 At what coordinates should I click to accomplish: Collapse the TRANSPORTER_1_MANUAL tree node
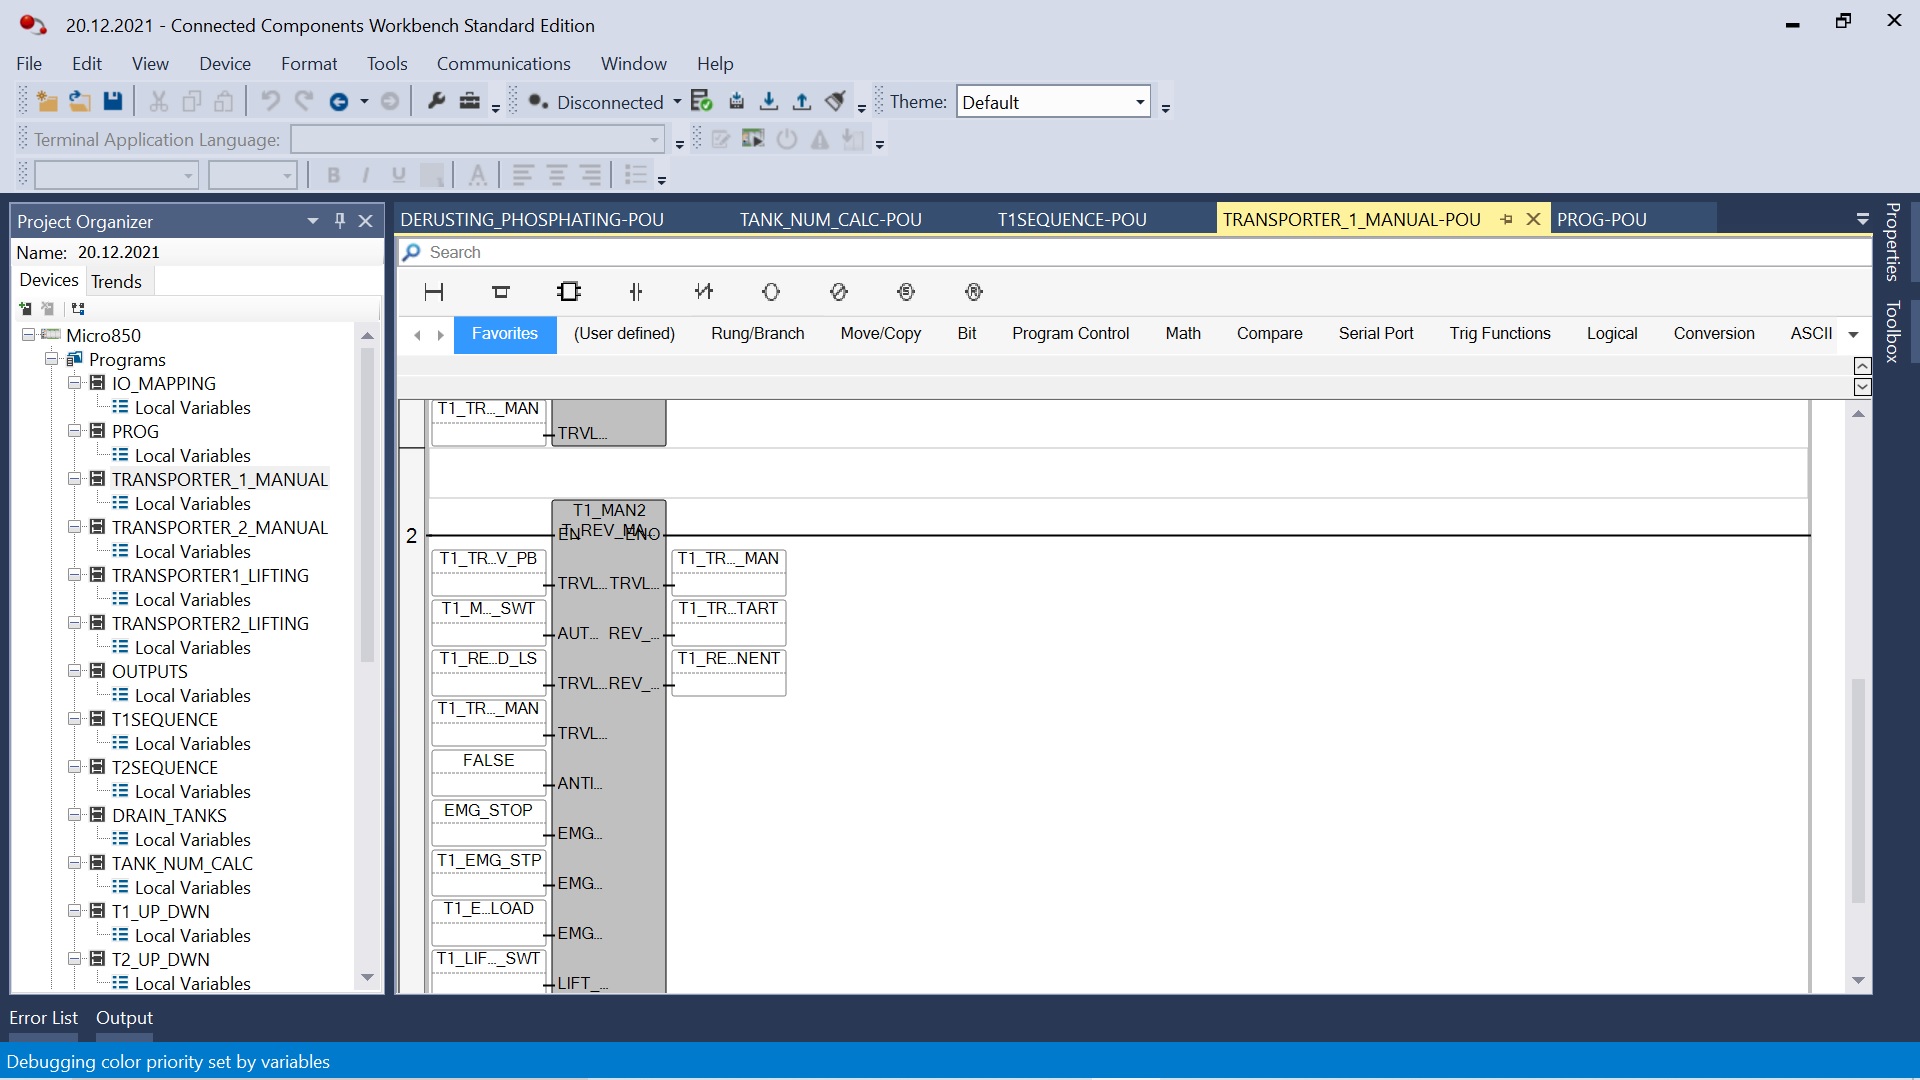[75, 479]
